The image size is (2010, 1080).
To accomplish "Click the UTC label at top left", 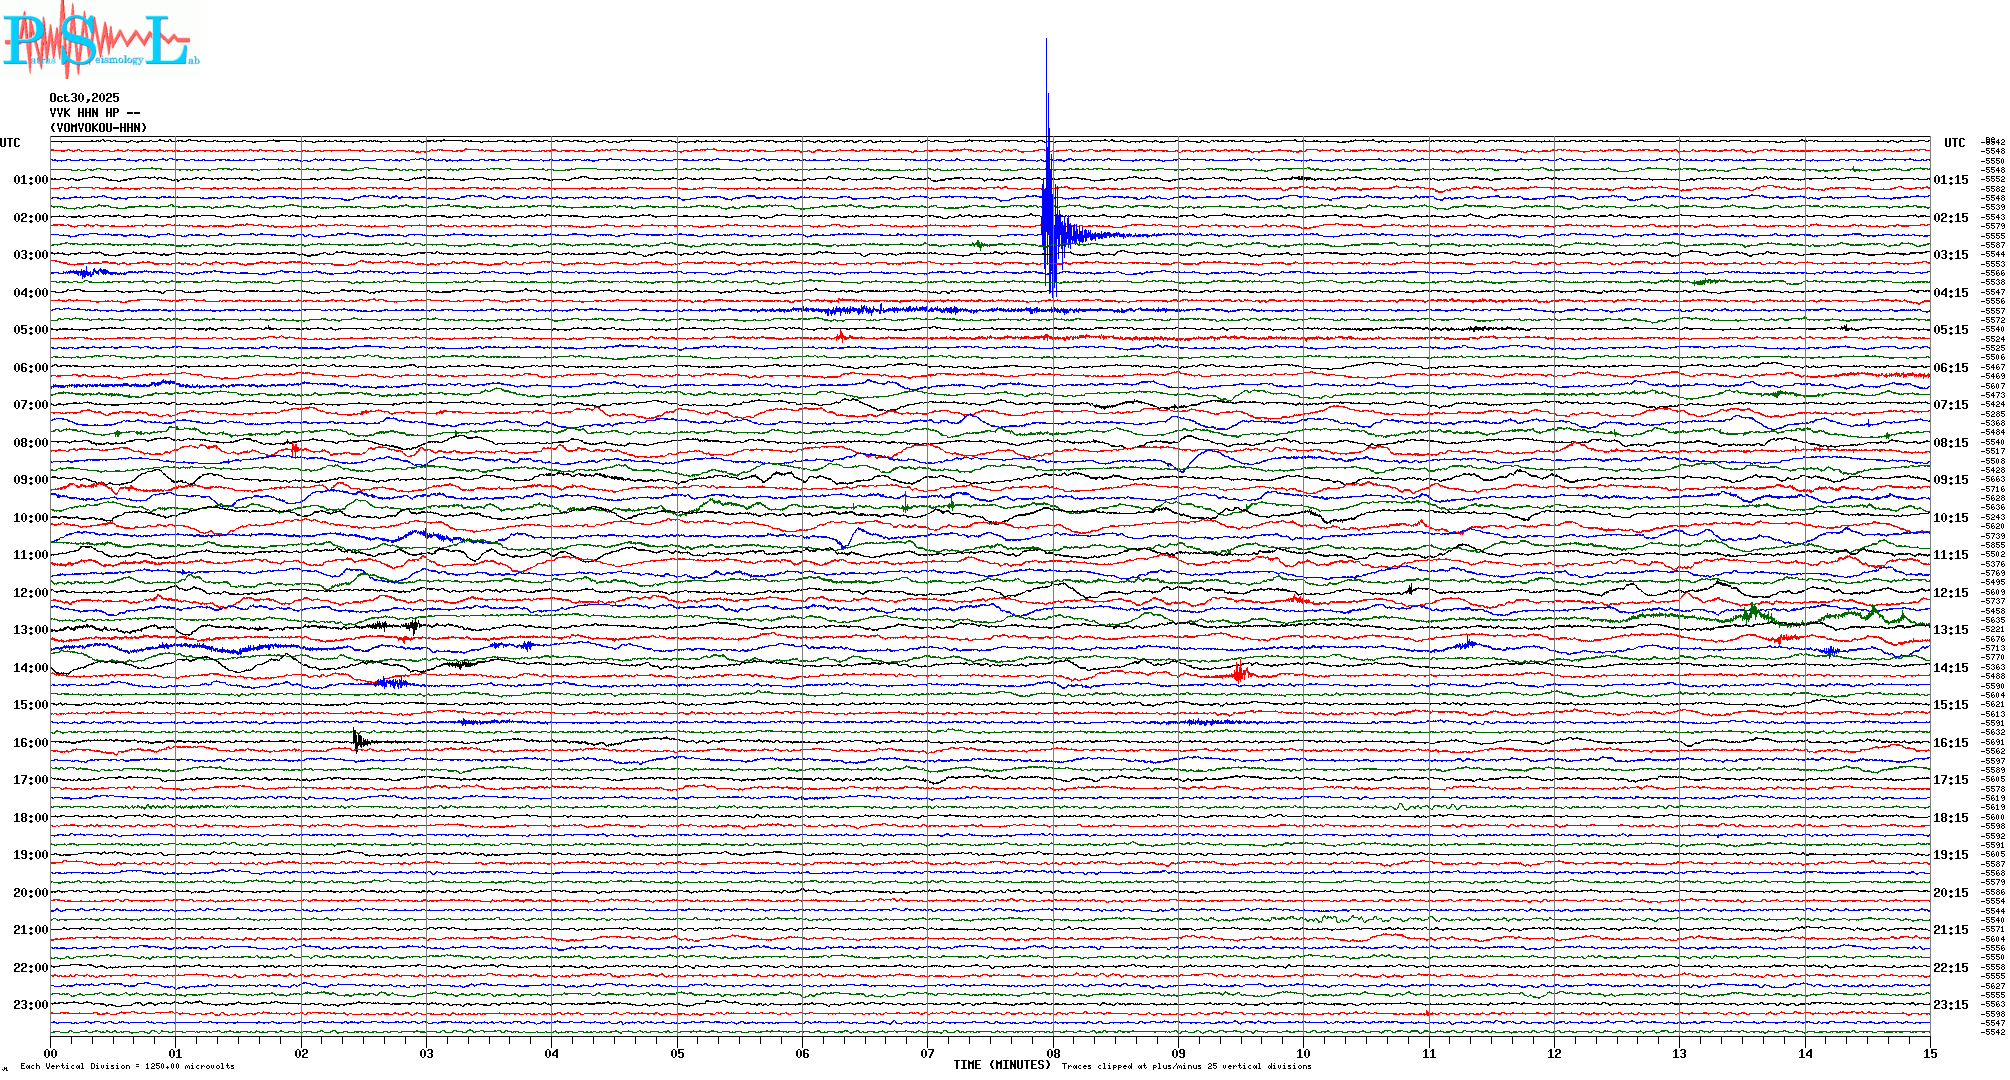I will point(10,143).
